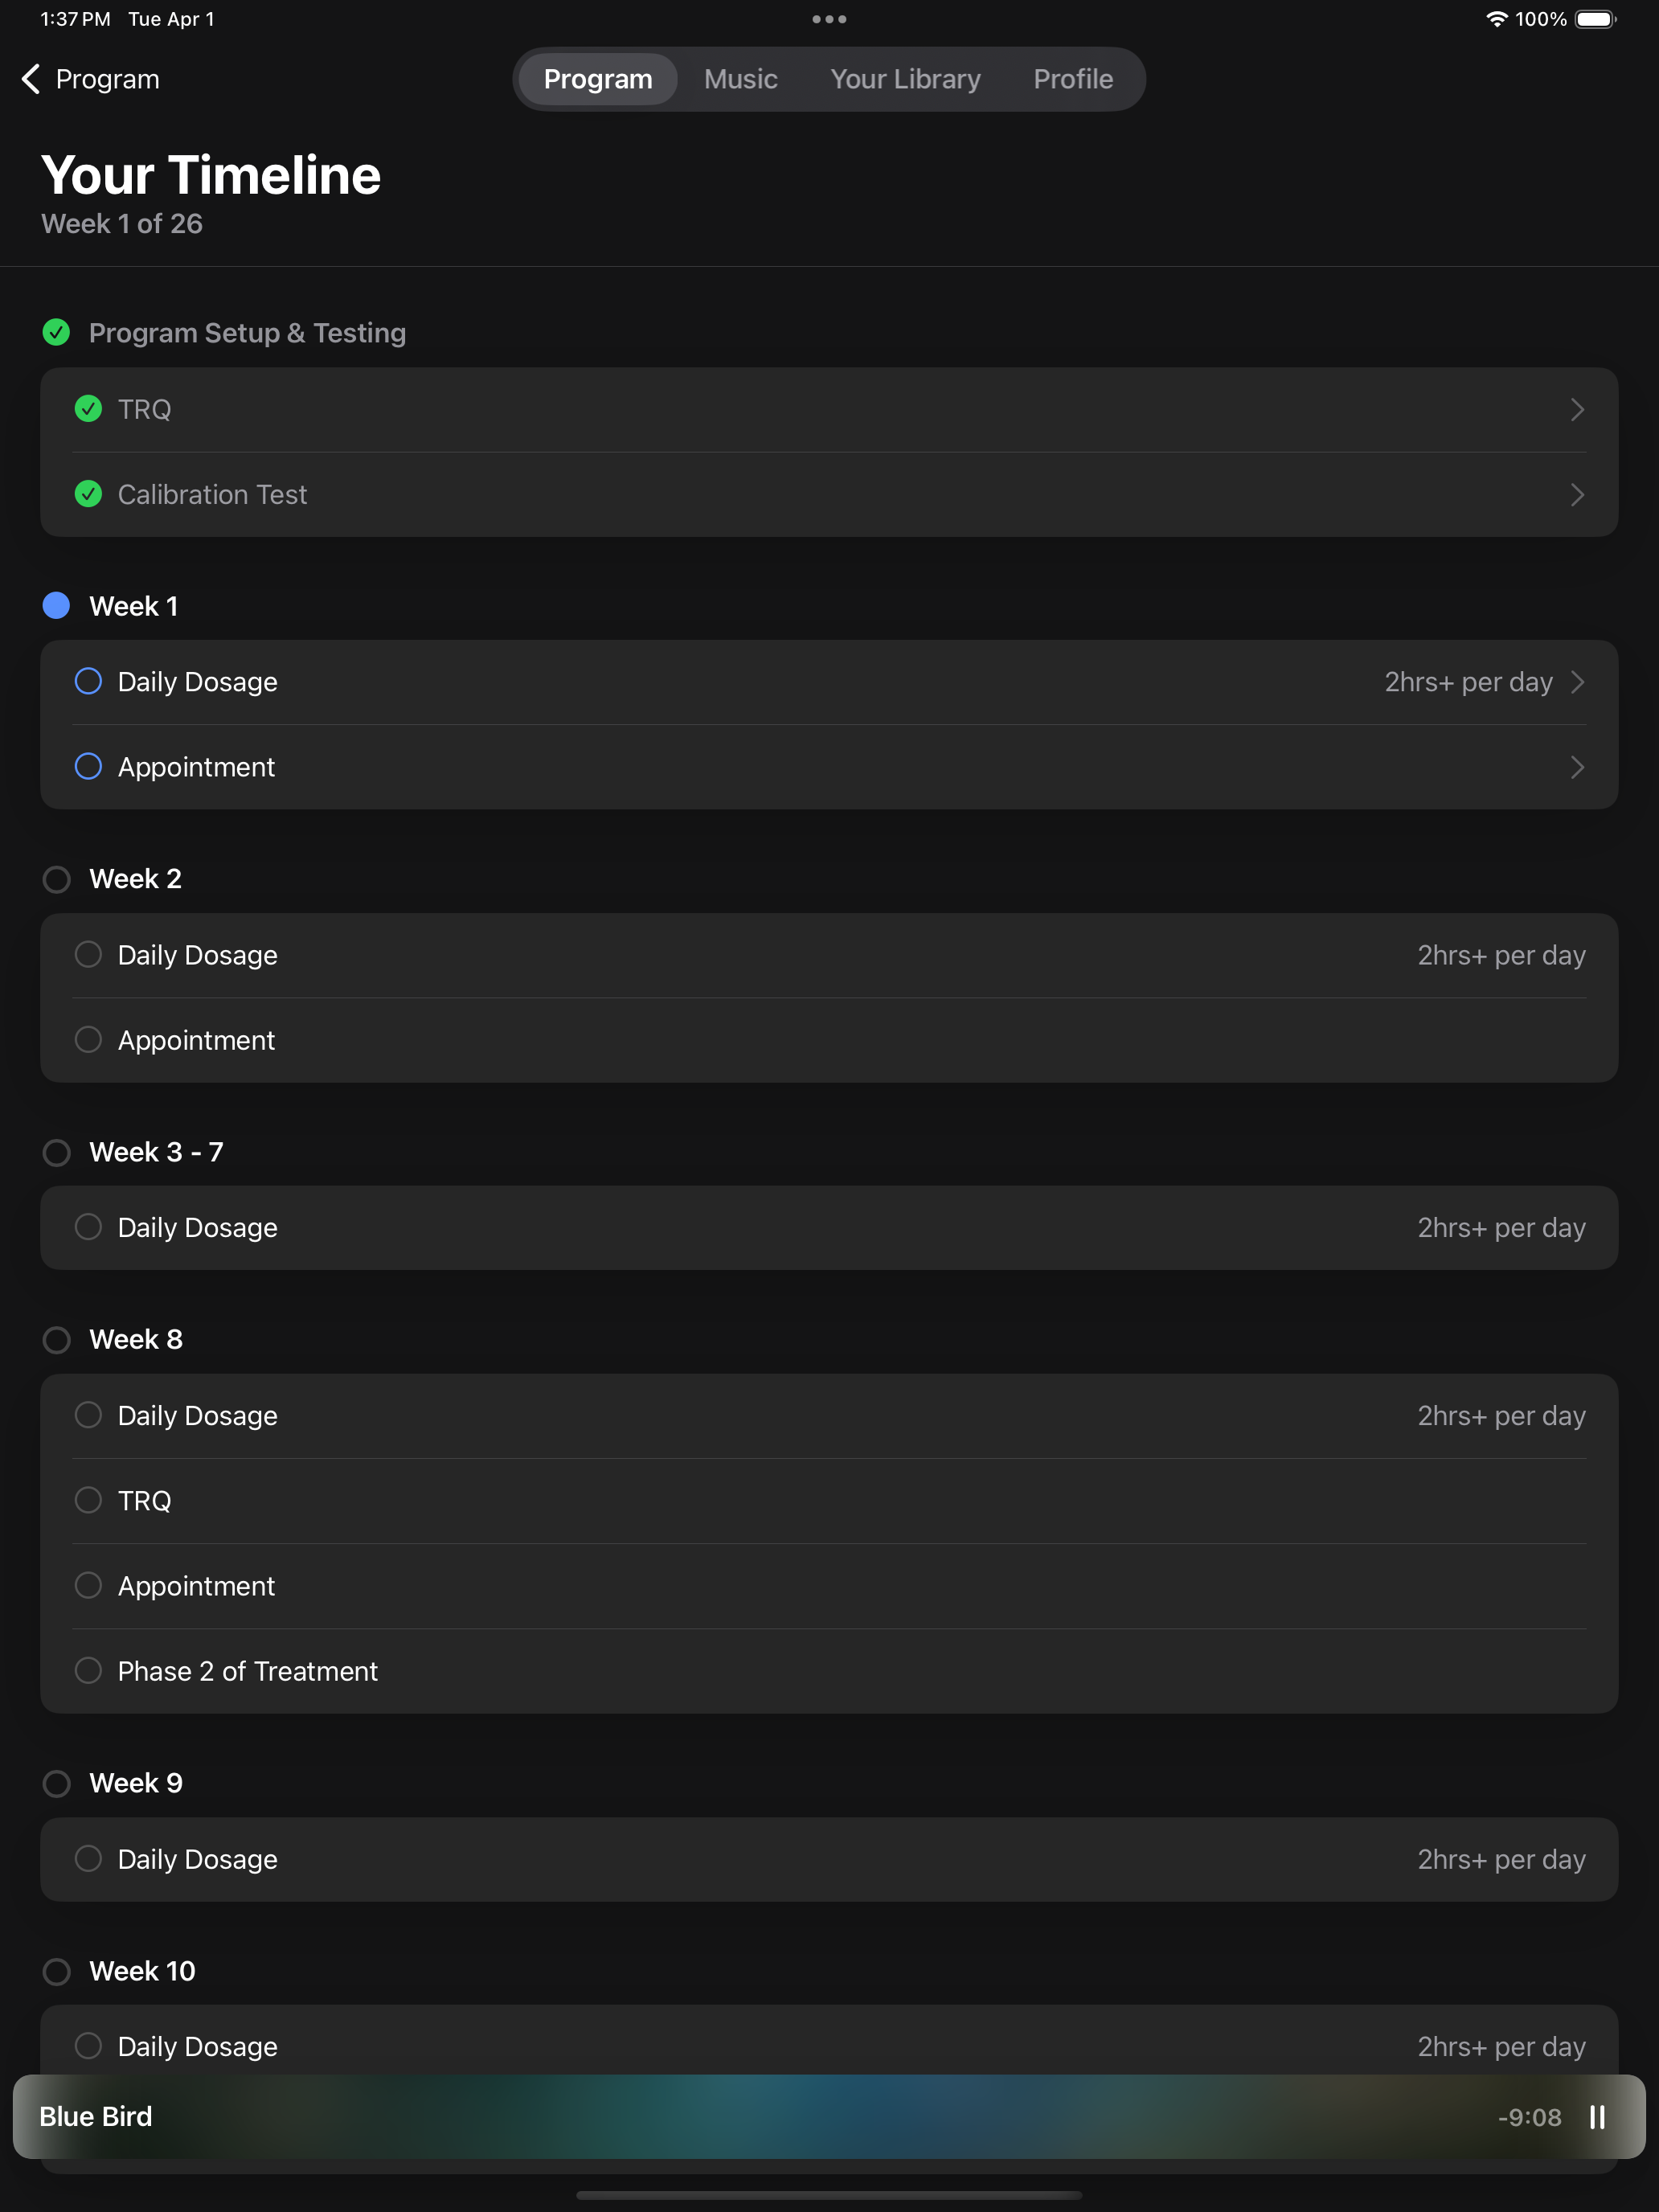Toggle the Week 1 Appointment circle
The width and height of the screenshot is (1659, 2212).
tap(88, 766)
